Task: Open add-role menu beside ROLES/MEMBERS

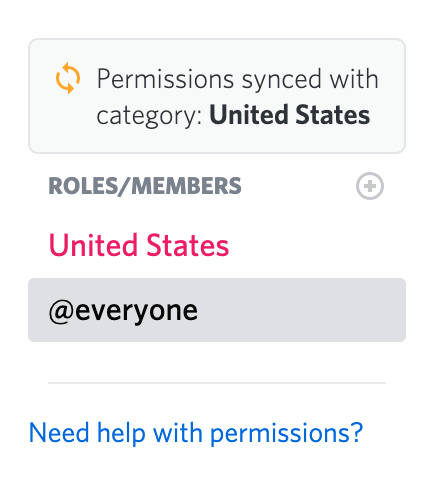Action: coord(370,186)
